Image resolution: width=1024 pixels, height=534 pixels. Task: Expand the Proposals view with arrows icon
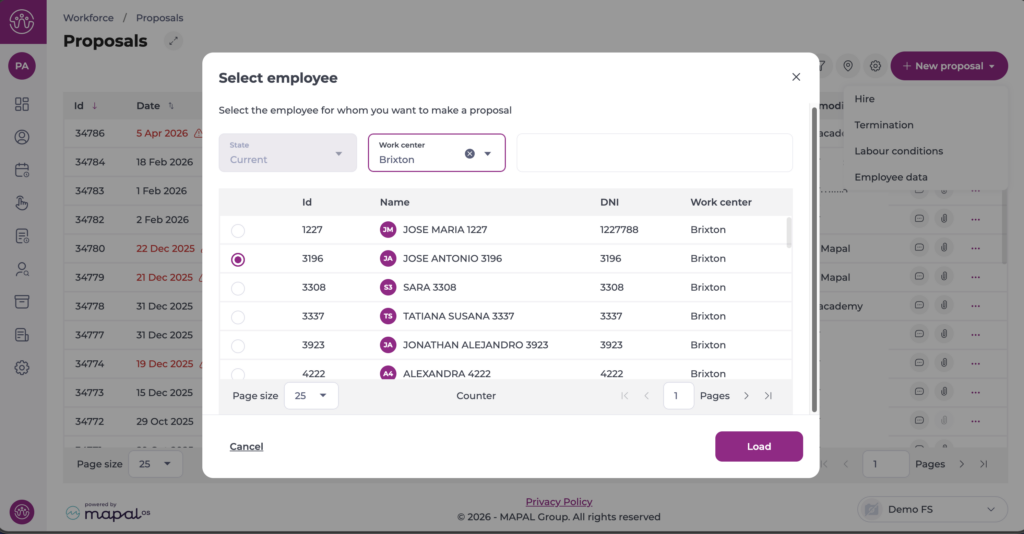[x=174, y=41]
